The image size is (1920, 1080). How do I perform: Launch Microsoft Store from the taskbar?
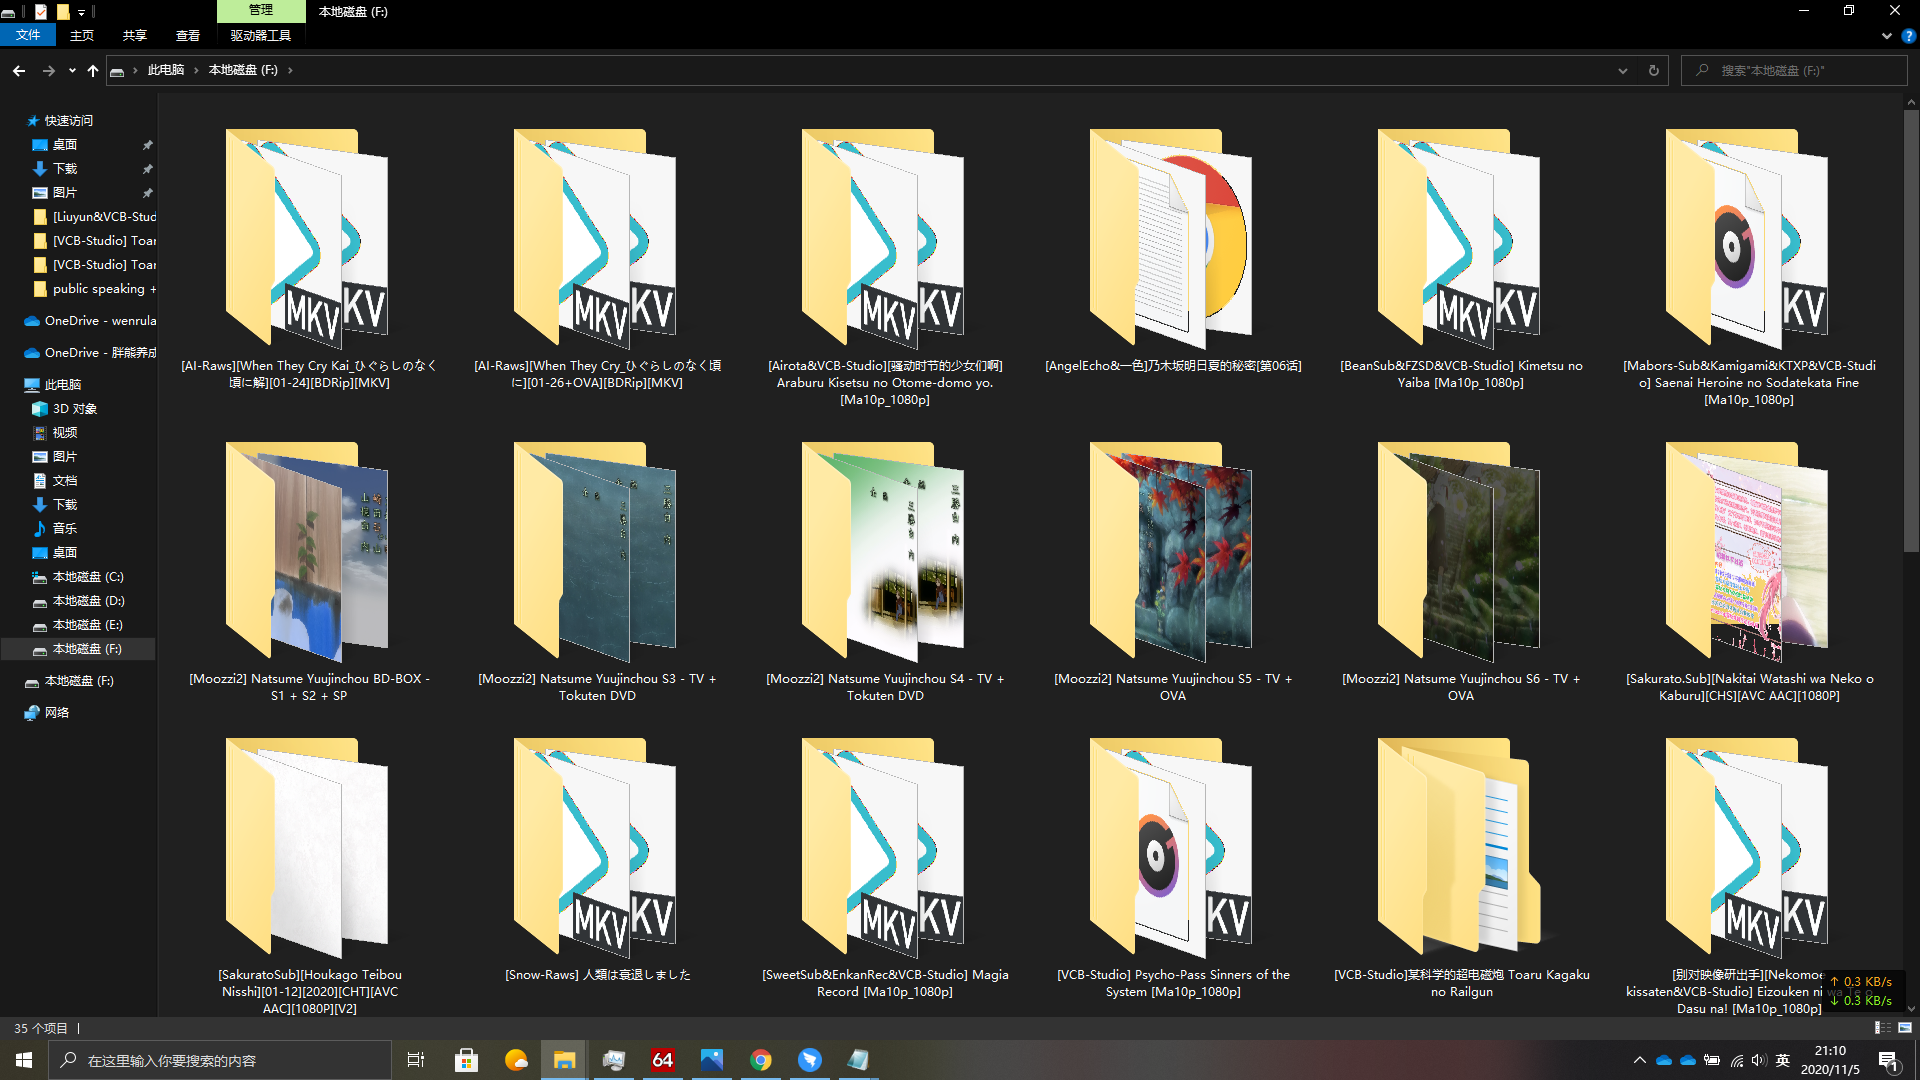[466, 1060]
